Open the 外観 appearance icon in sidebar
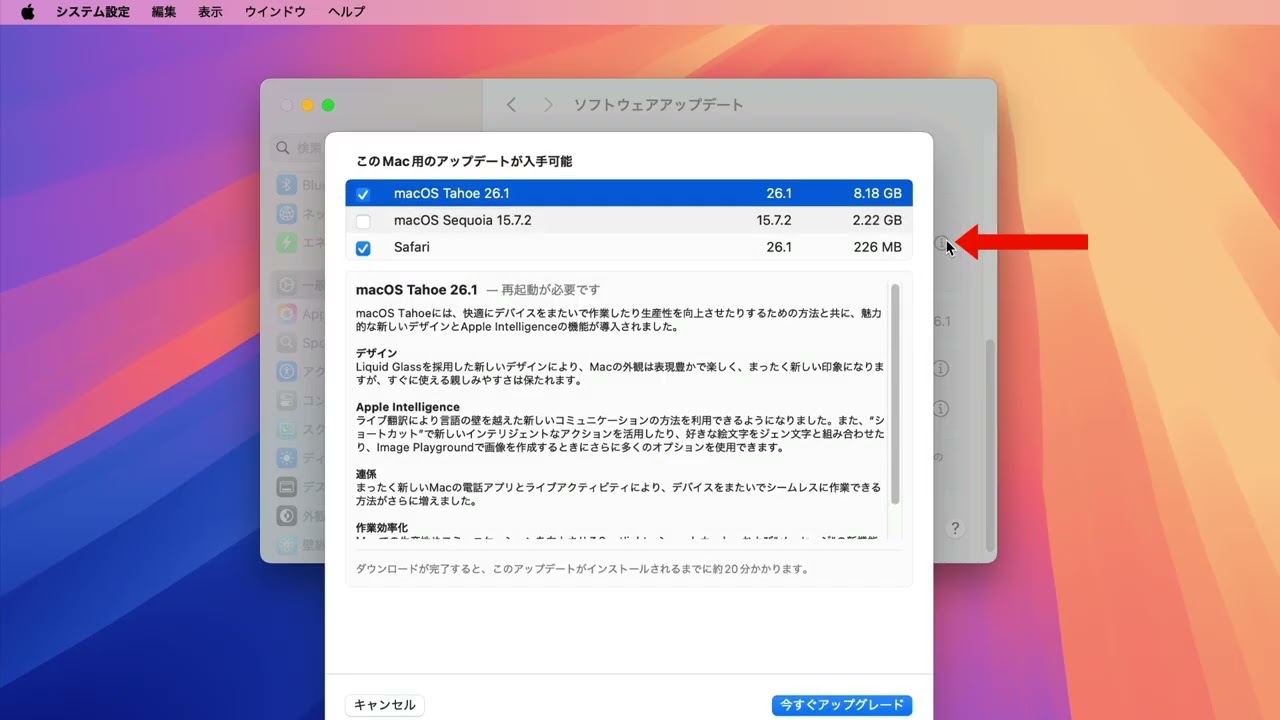Image resolution: width=1280 pixels, height=720 pixels. click(287, 517)
